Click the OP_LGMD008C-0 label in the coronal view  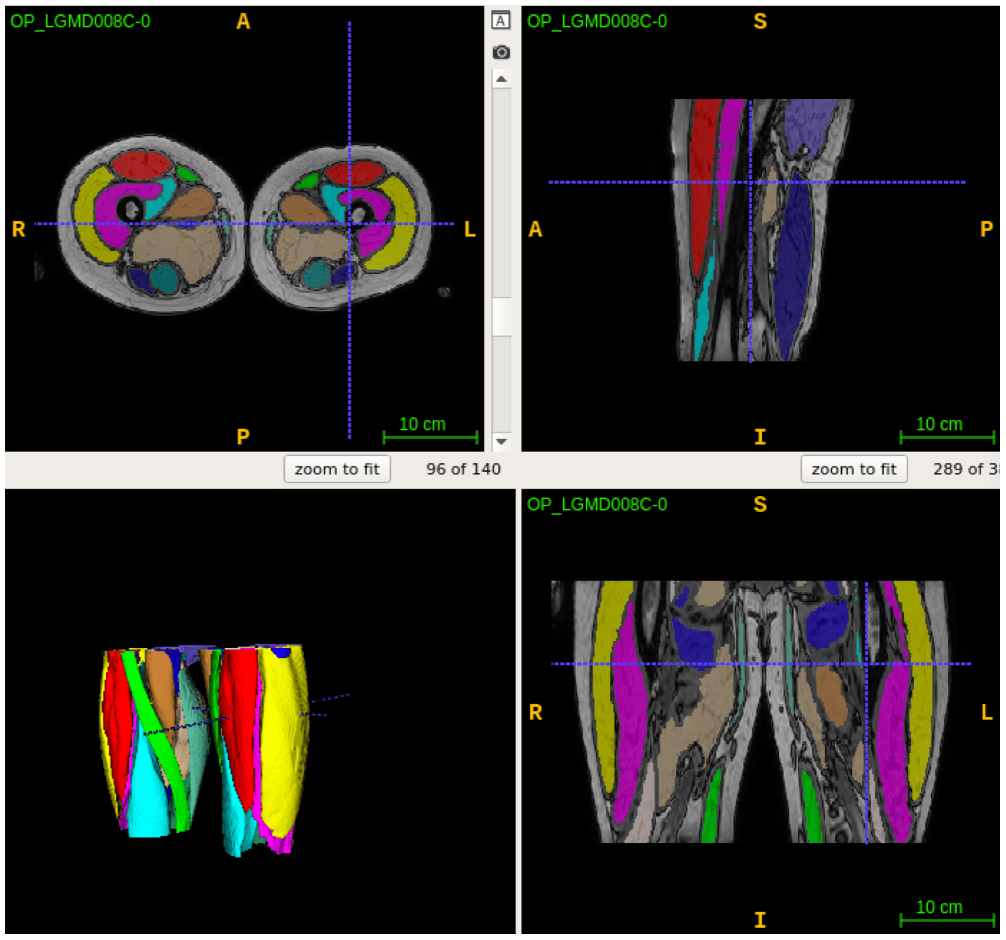pyautogui.click(x=597, y=504)
